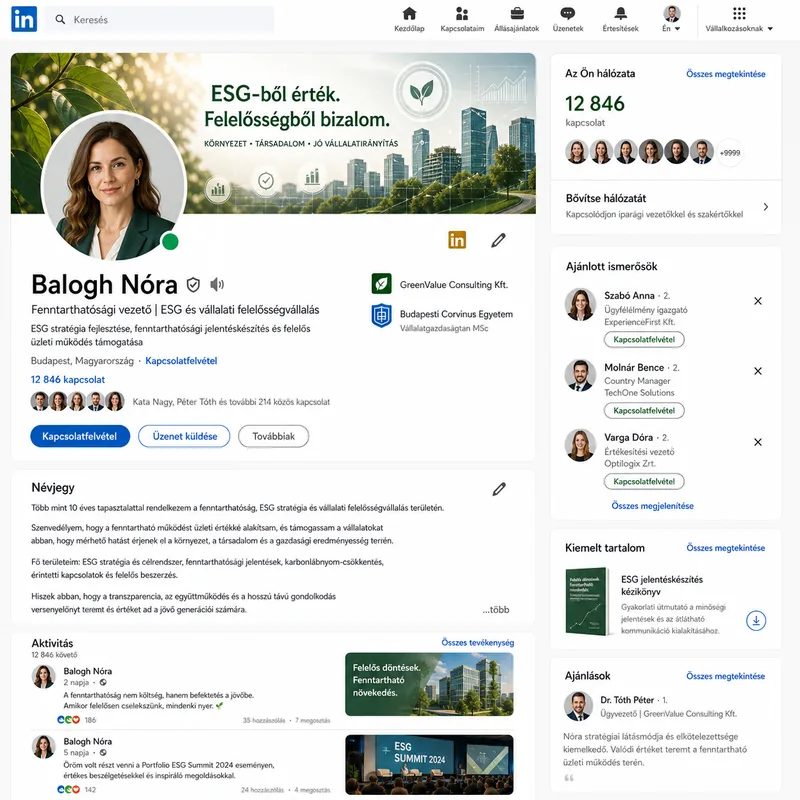Image resolution: width=800 pixels, height=800 pixels.
Task: Open Varga Dóra's avatar photo
Action: pyautogui.click(x=580, y=445)
